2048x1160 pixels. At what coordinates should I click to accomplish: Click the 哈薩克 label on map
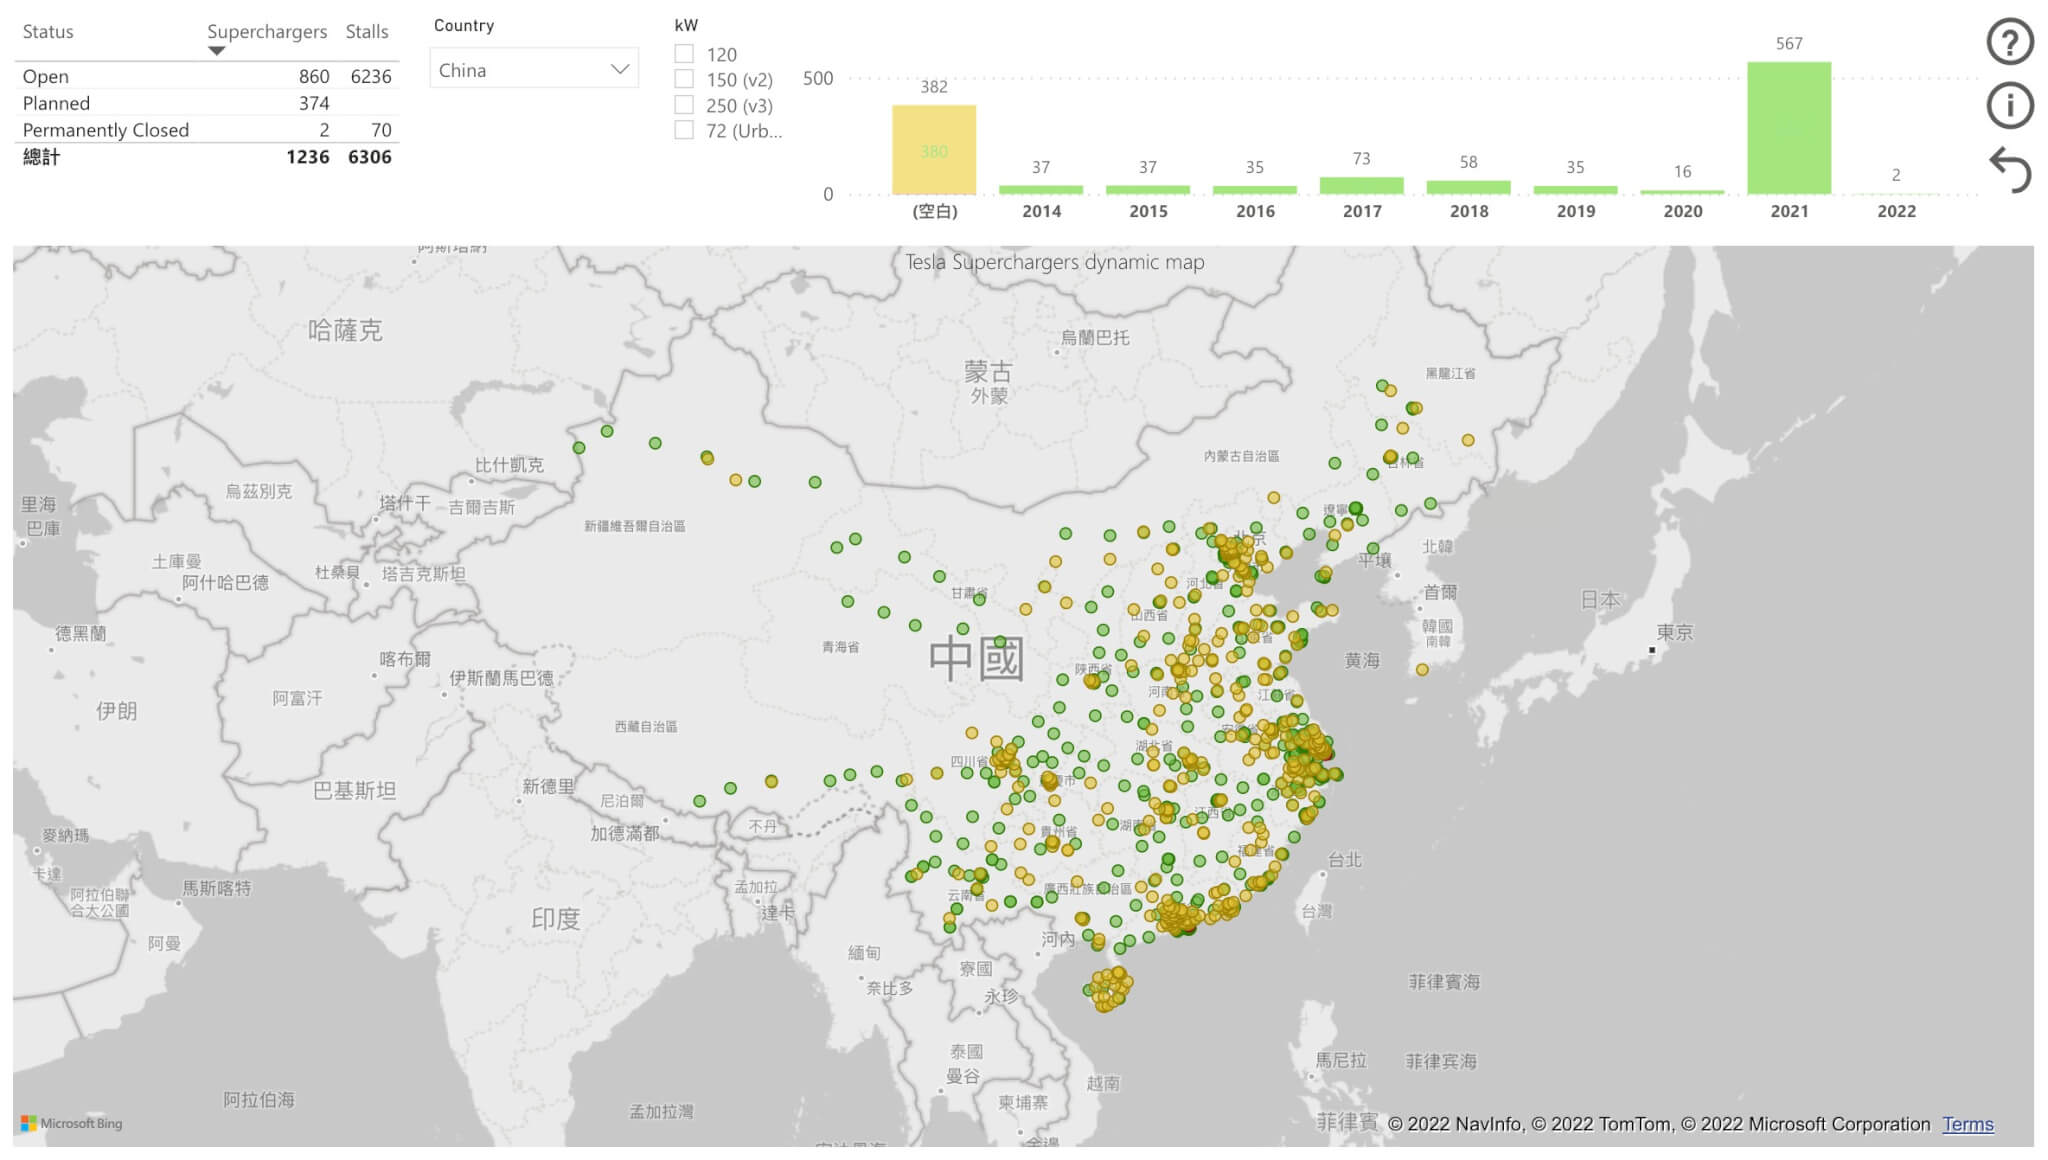345,330
